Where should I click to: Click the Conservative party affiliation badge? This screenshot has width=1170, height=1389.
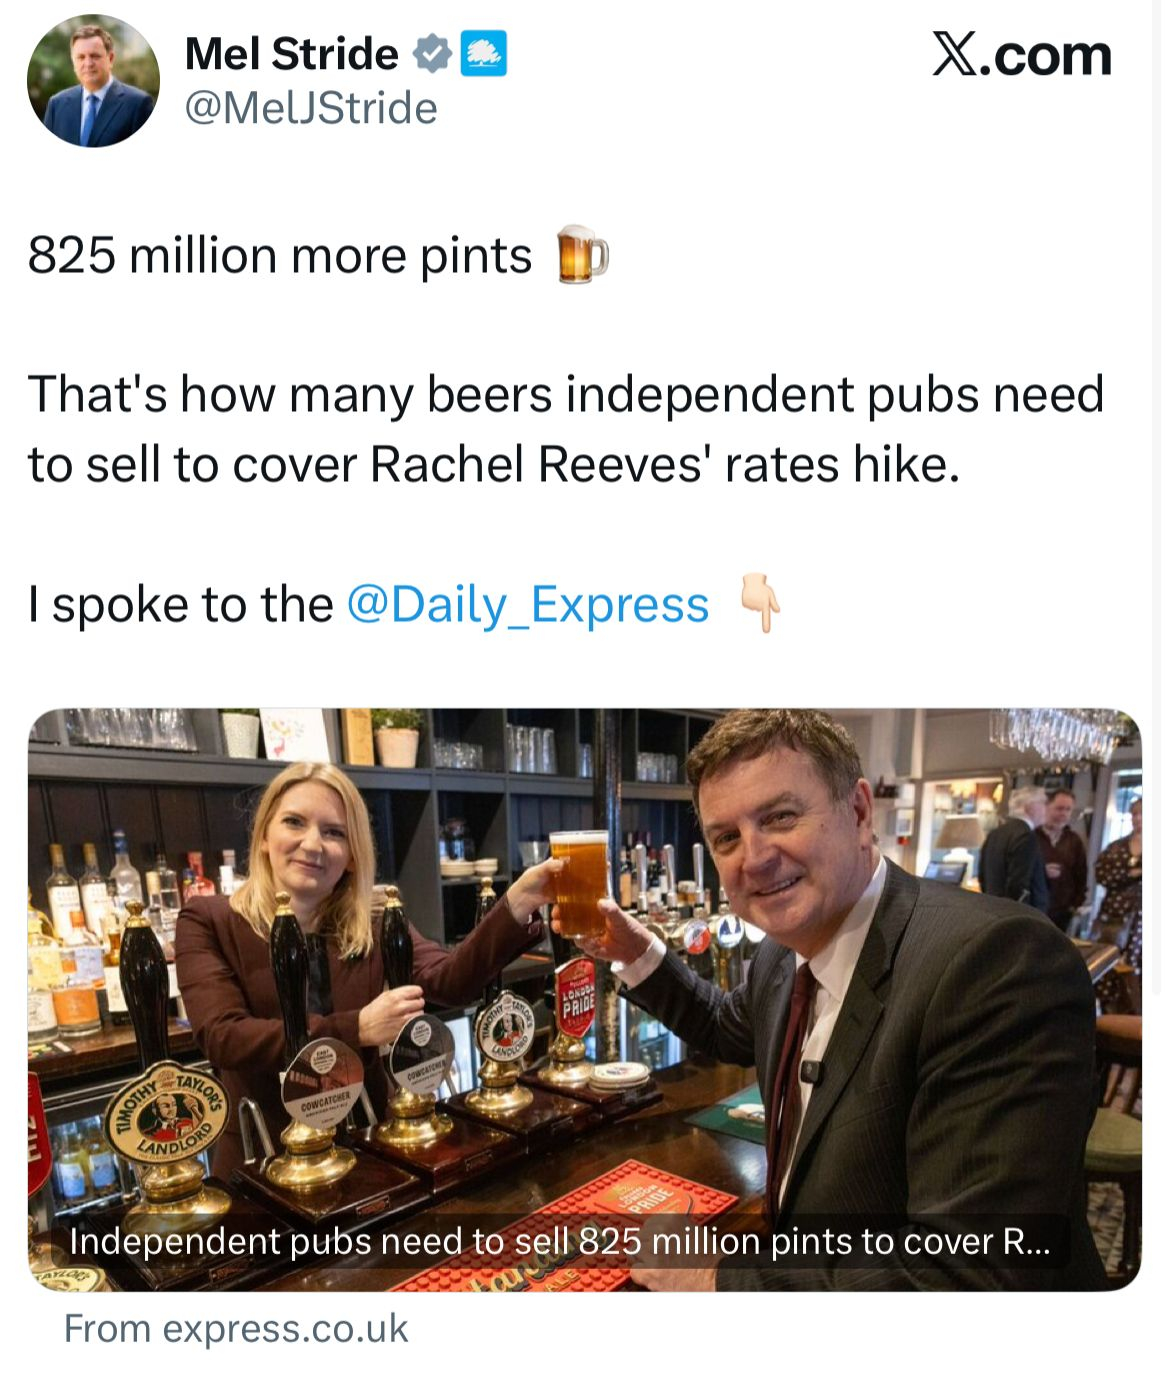pos(484,54)
